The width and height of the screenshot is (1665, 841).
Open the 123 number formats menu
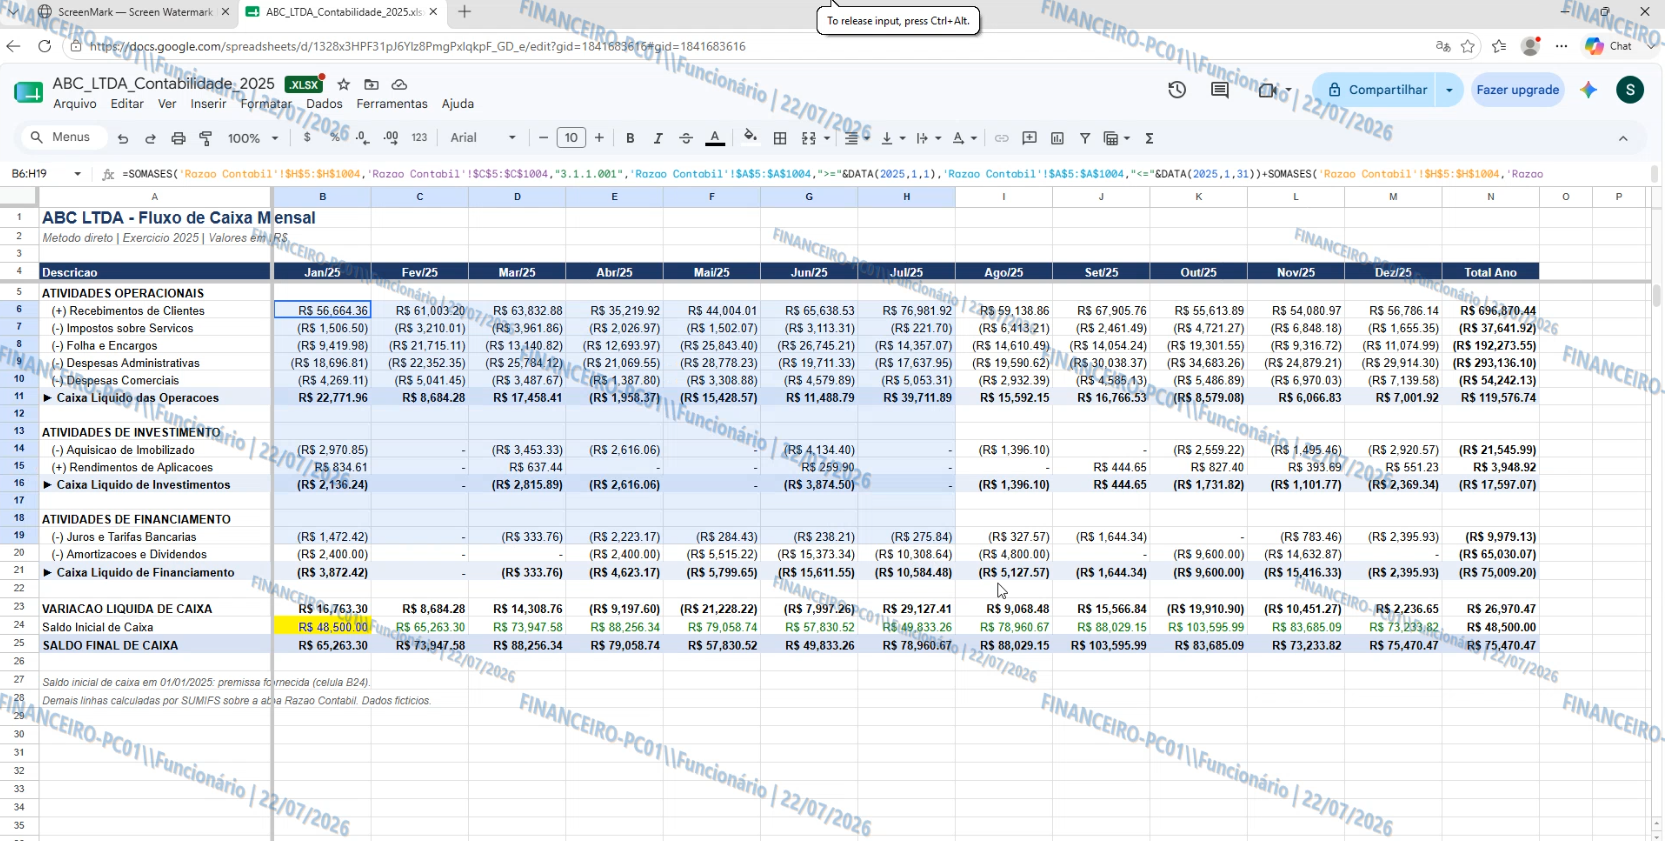(x=419, y=138)
